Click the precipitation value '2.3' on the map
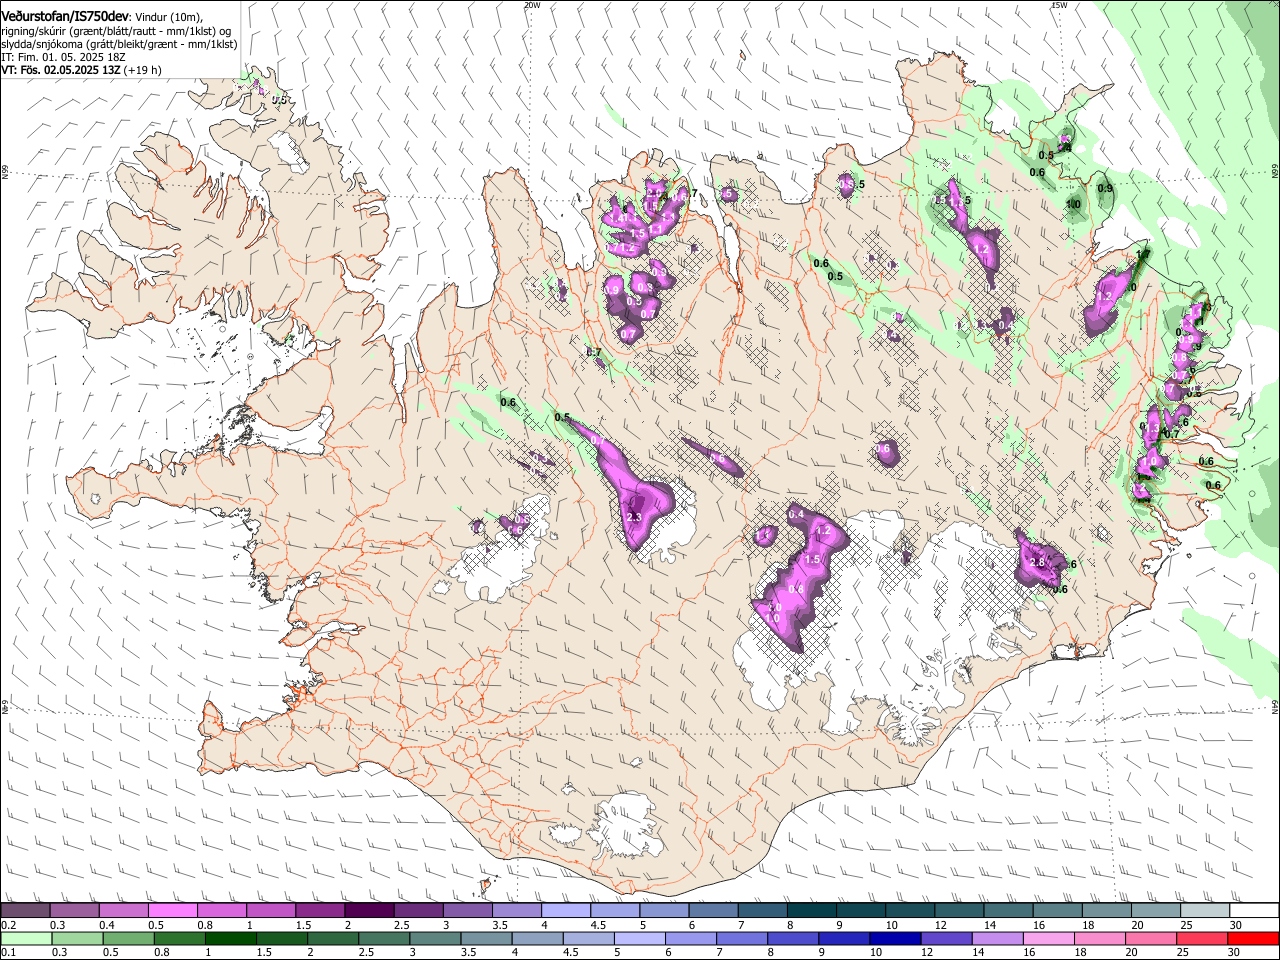The image size is (1280, 960). [633, 517]
